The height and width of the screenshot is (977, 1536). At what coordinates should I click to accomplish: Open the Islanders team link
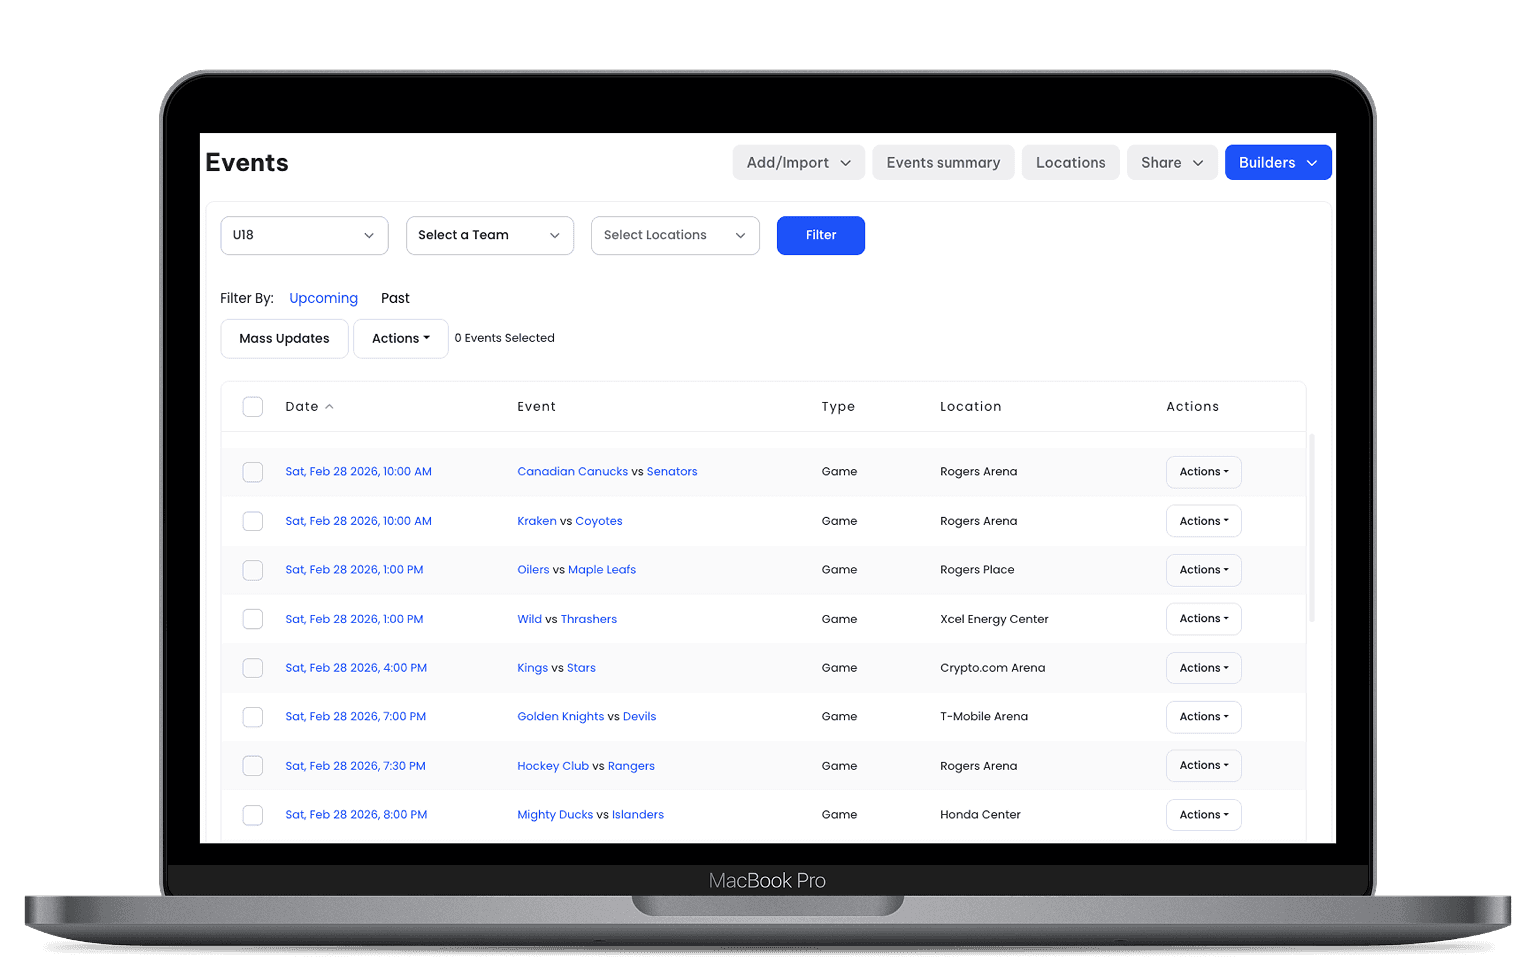tap(638, 815)
